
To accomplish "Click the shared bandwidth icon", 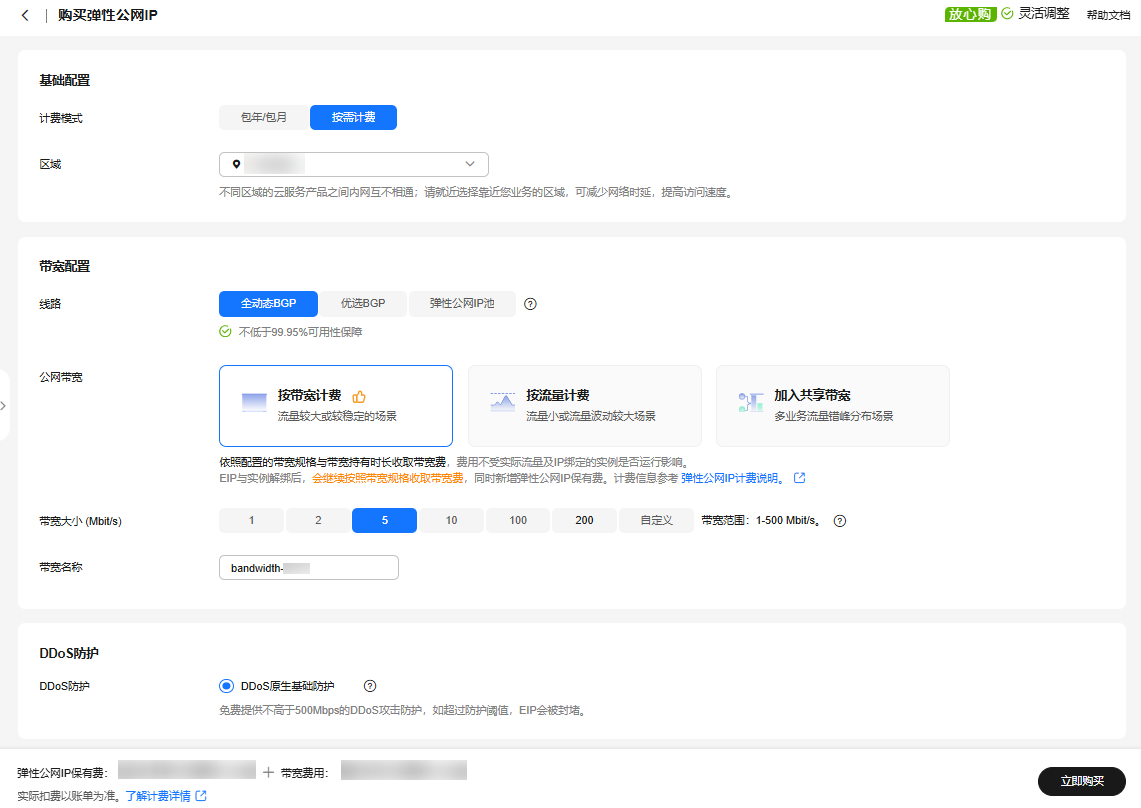I will pos(751,403).
